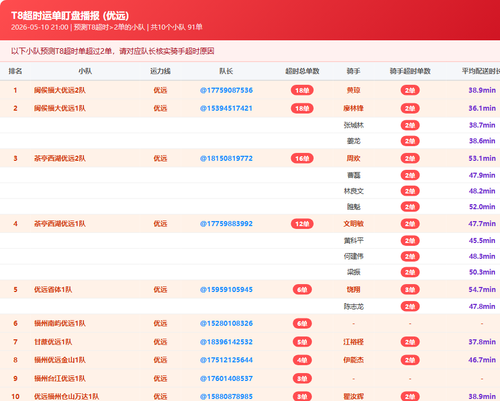Click the 运力线 column header
This screenshot has width=500, height=401.
pyautogui.click(x=160, y=71)
